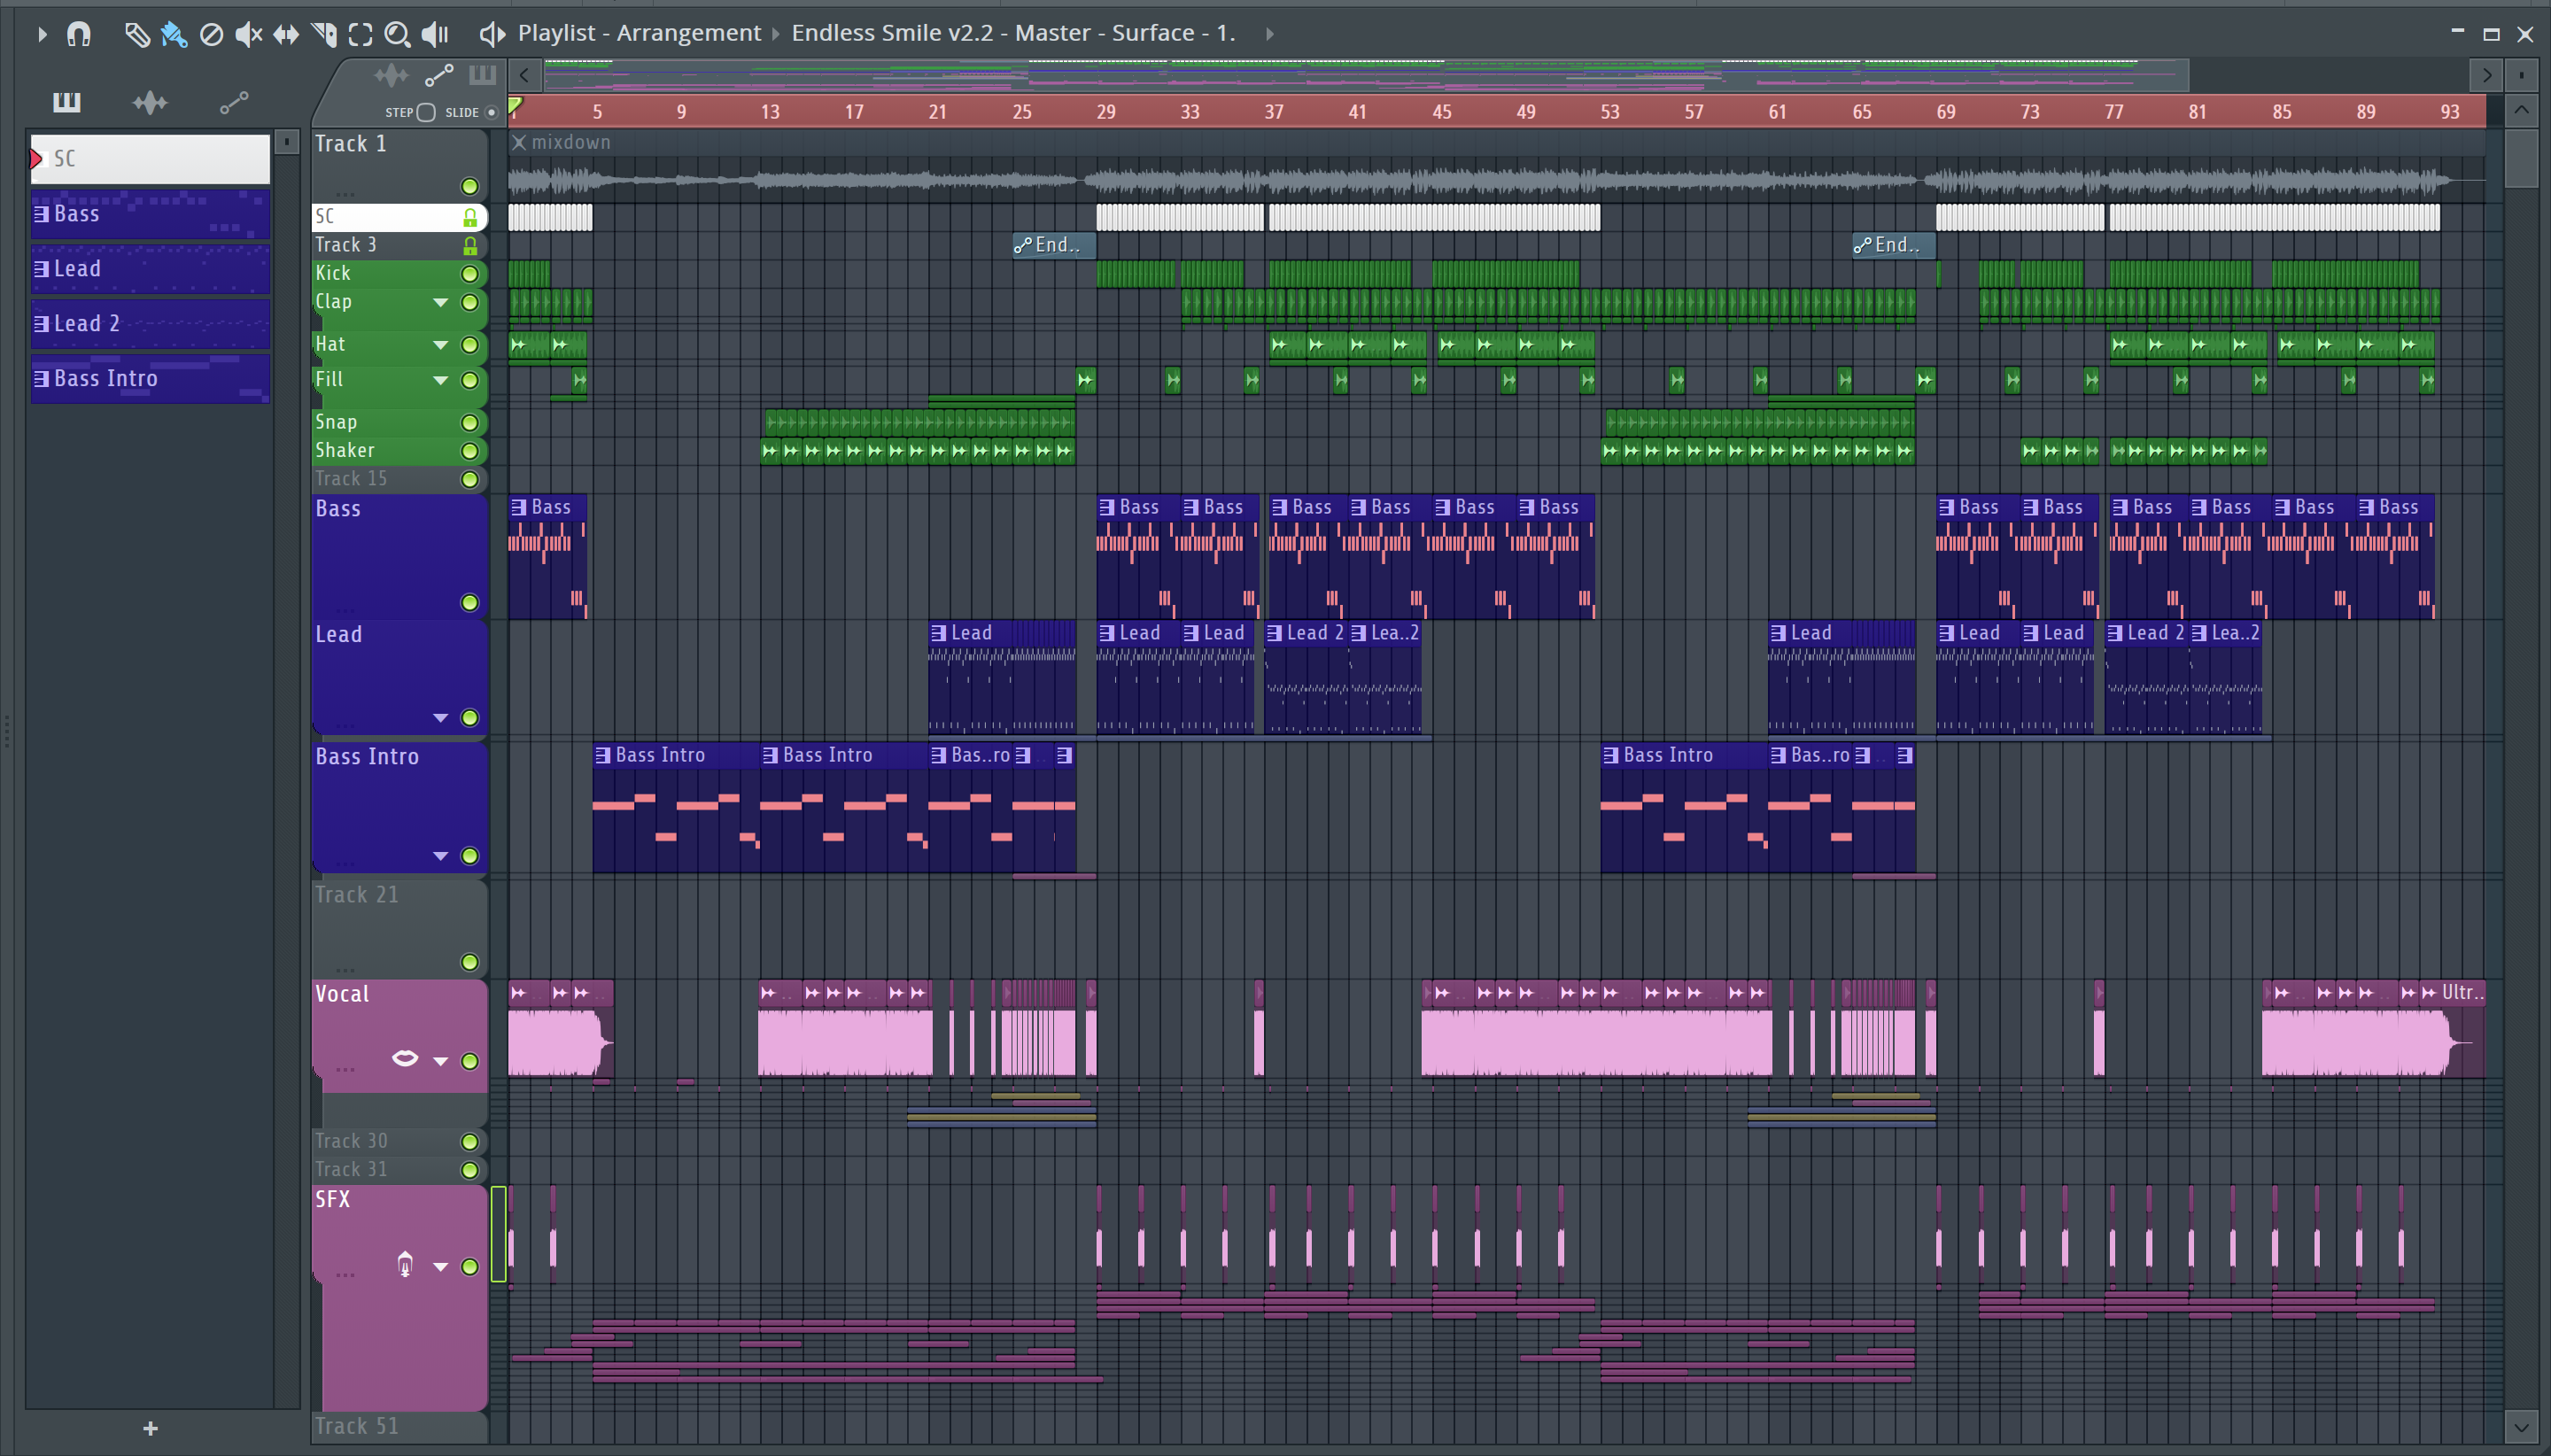
Task: Collapse the Bass Intro track group arrow
Action: 440,856
